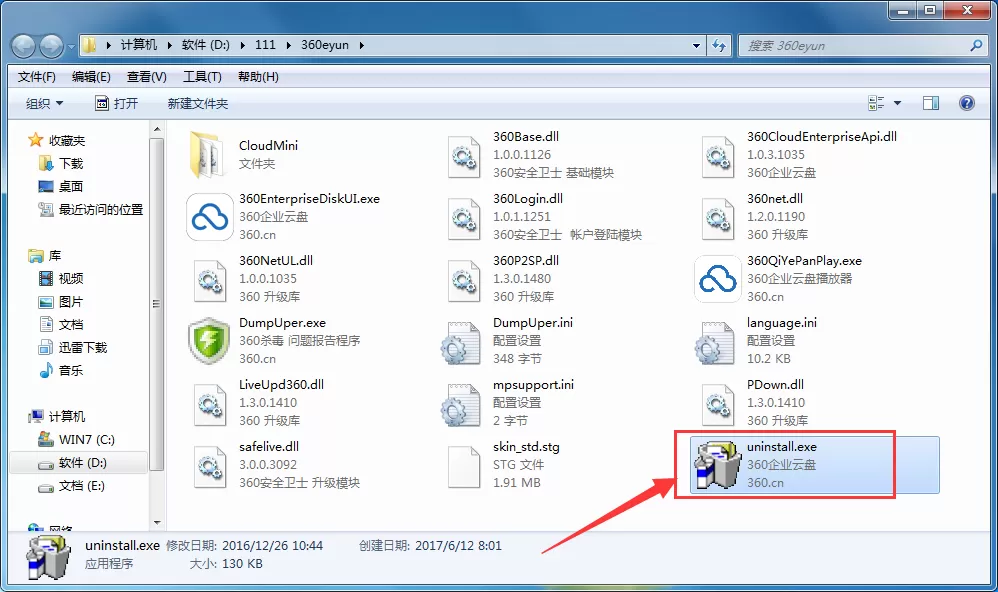Select the 360Login.dll file icon
Screen dimensions: 998x592
(x=463, y=219)
